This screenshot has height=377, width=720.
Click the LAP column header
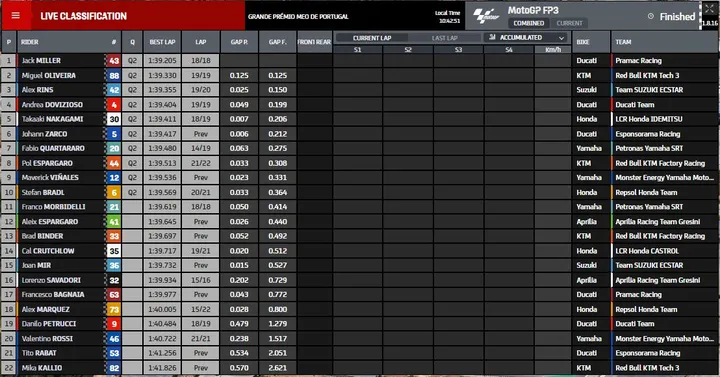point(201,42)
